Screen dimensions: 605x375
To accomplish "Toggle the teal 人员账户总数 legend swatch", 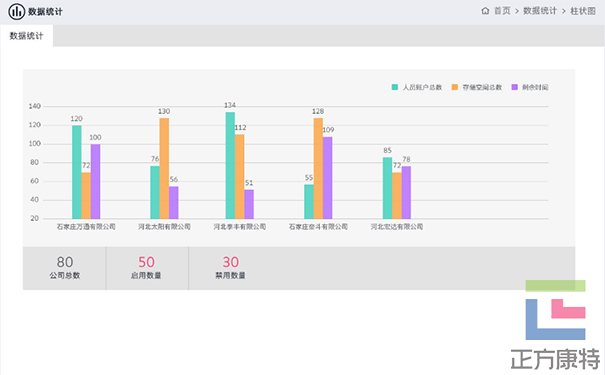I will tap(395, 87).
